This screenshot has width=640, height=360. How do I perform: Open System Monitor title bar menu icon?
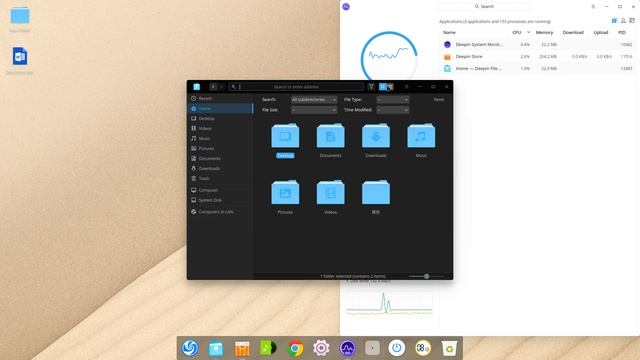[593, 7]
